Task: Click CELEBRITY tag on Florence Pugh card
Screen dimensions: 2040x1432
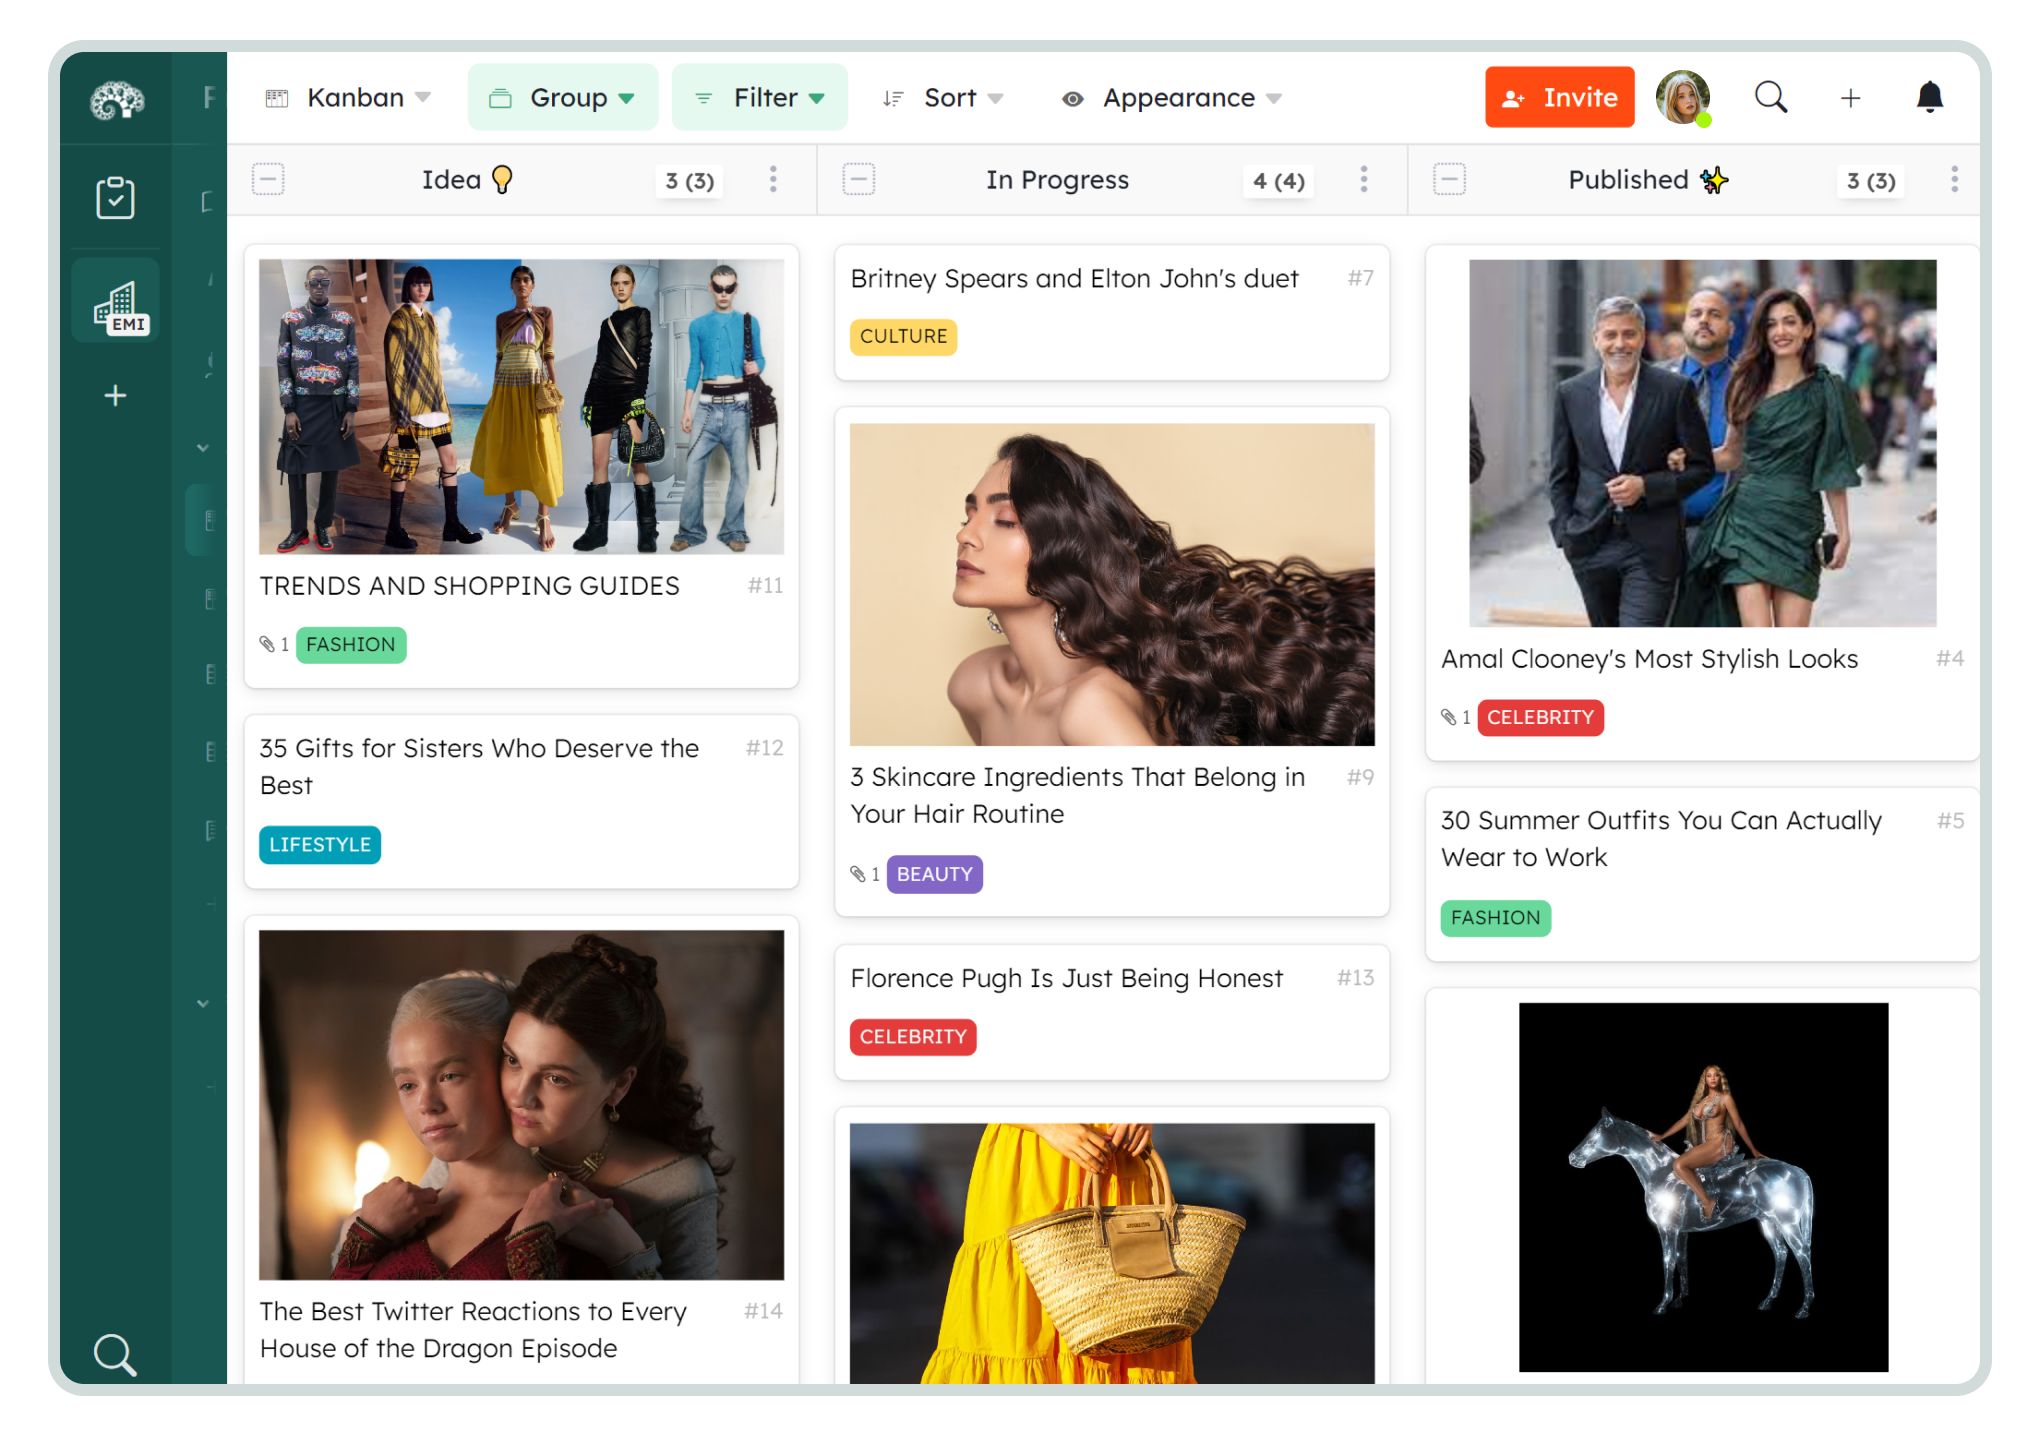Action: [913, 1037]
